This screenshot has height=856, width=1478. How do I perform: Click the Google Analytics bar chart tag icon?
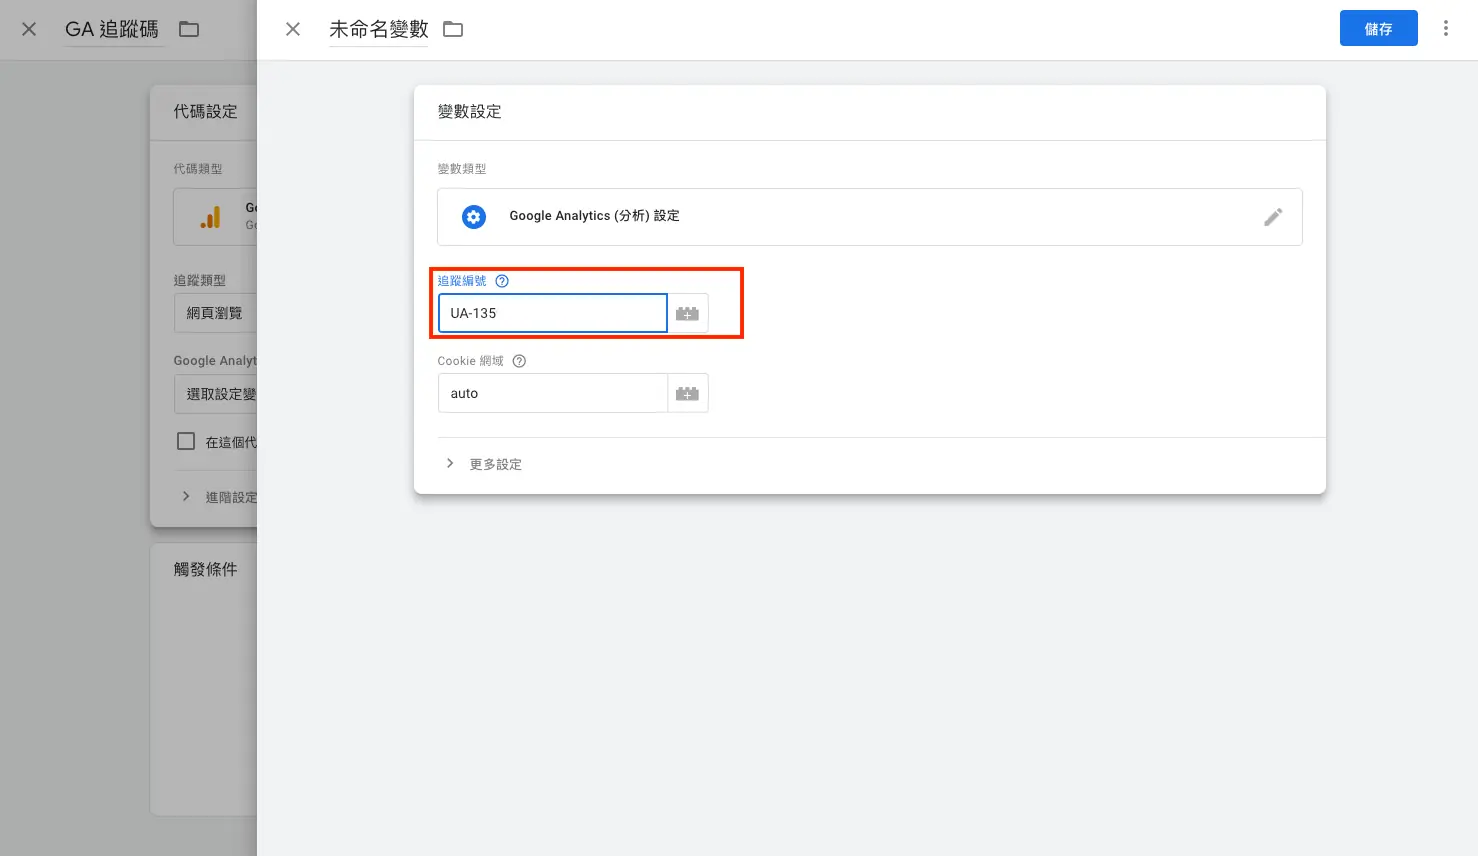pyautogui.click(x=210, y=217)
